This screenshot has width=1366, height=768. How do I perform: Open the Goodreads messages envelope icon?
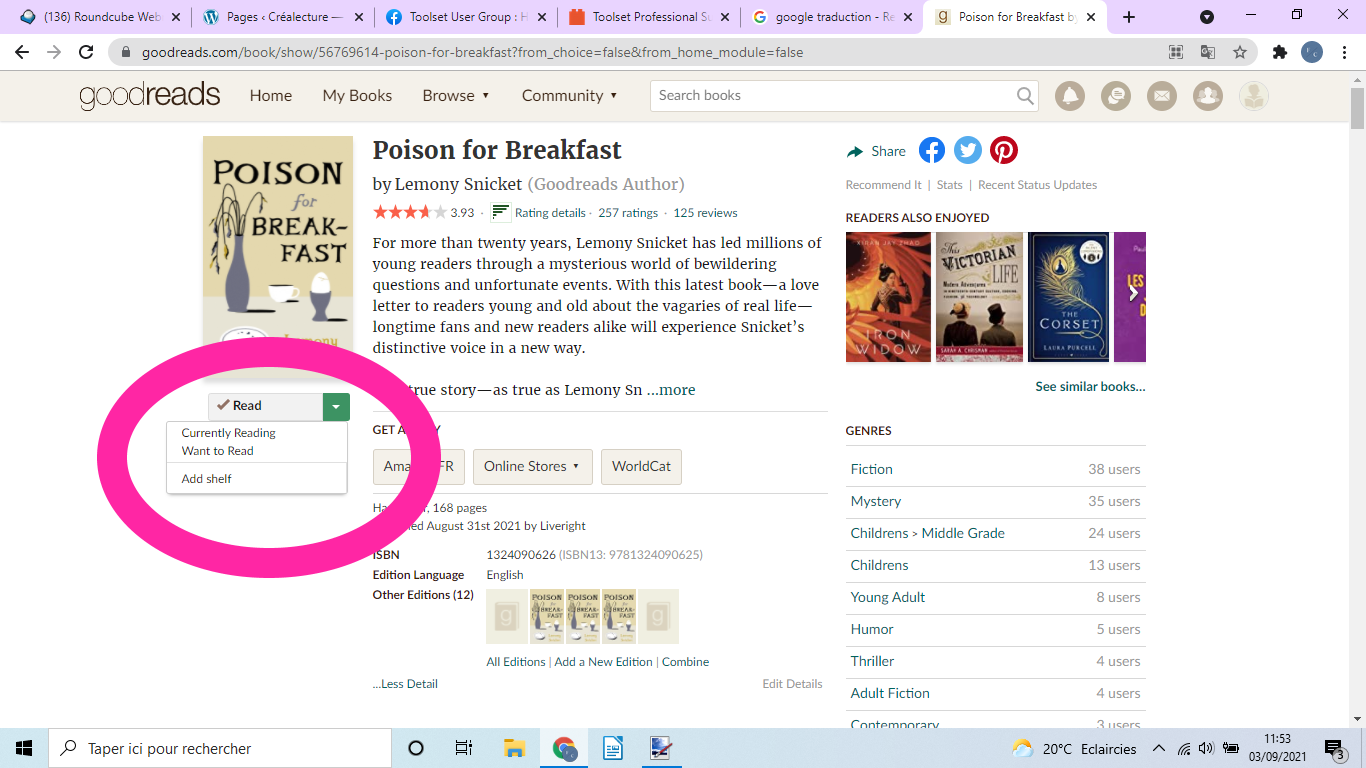point(1162,96)
